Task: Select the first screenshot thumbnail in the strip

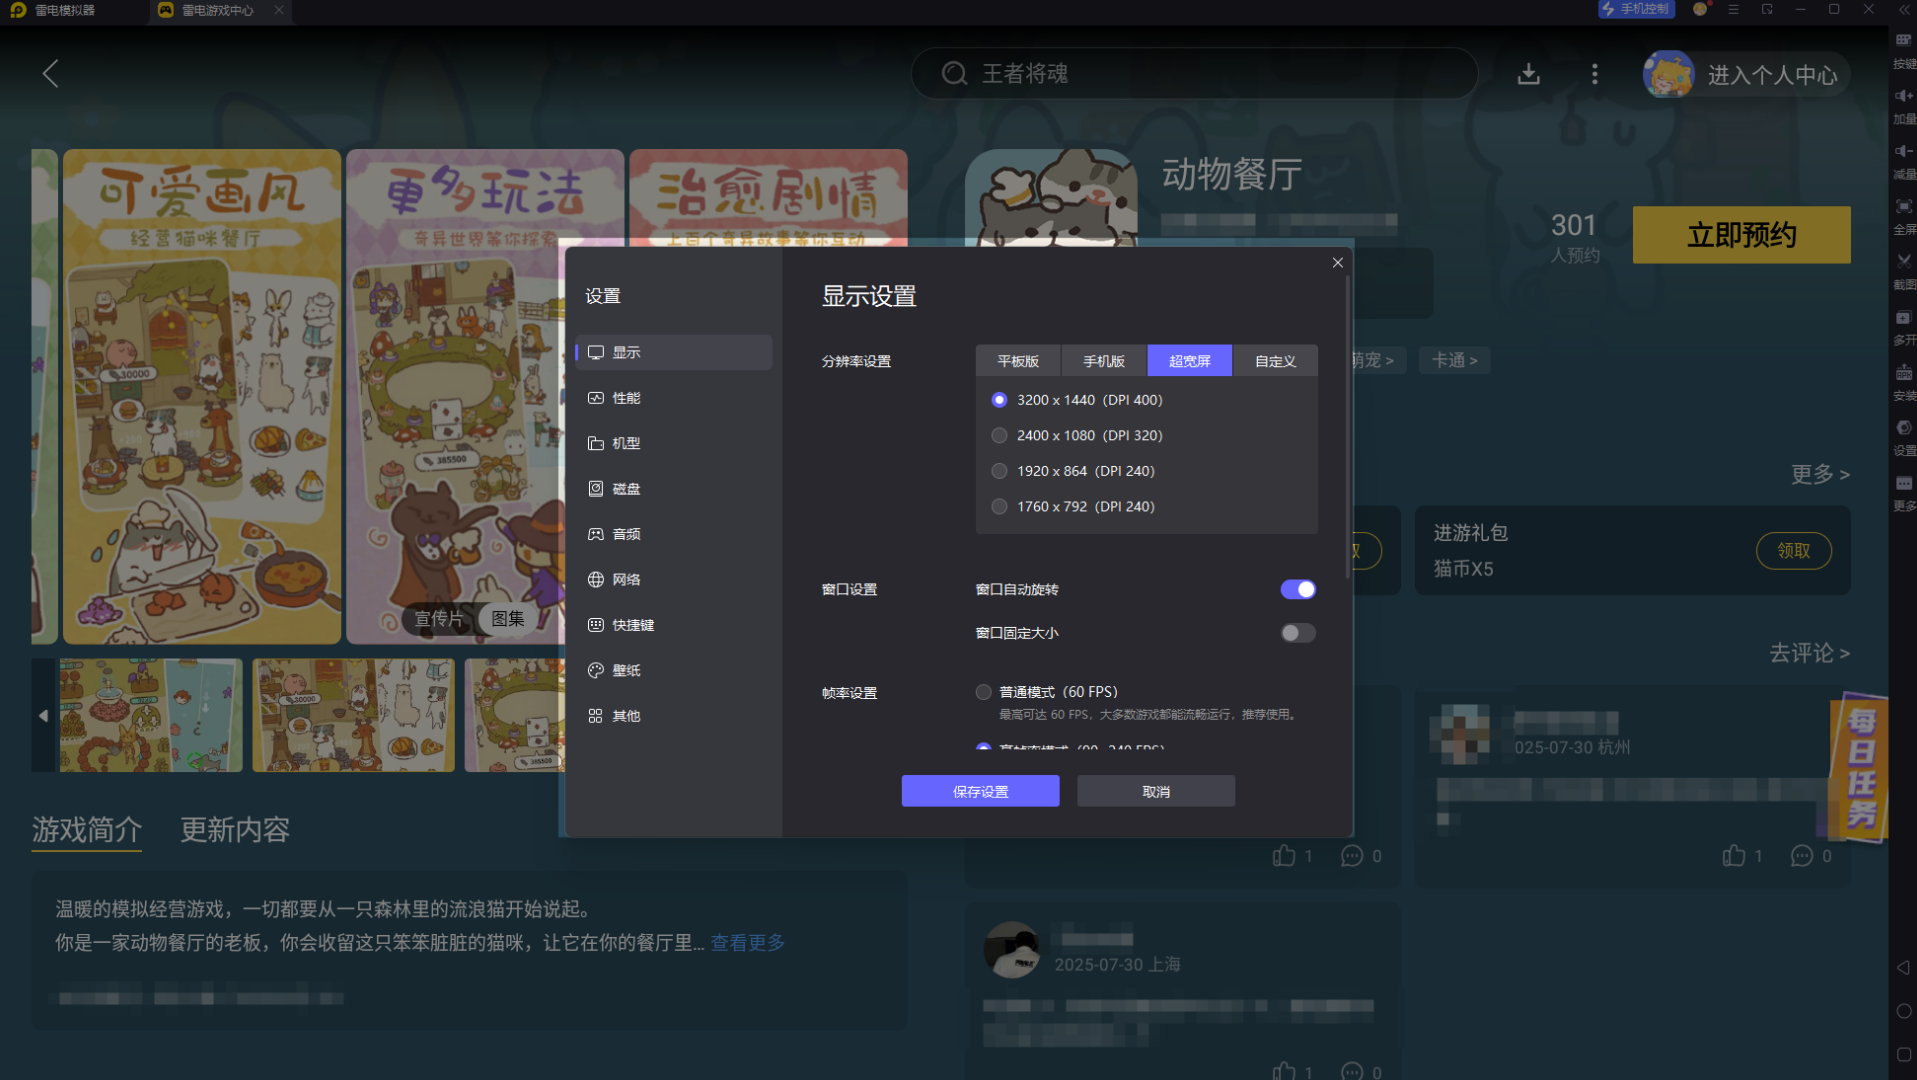Action: tap(151, 715)
